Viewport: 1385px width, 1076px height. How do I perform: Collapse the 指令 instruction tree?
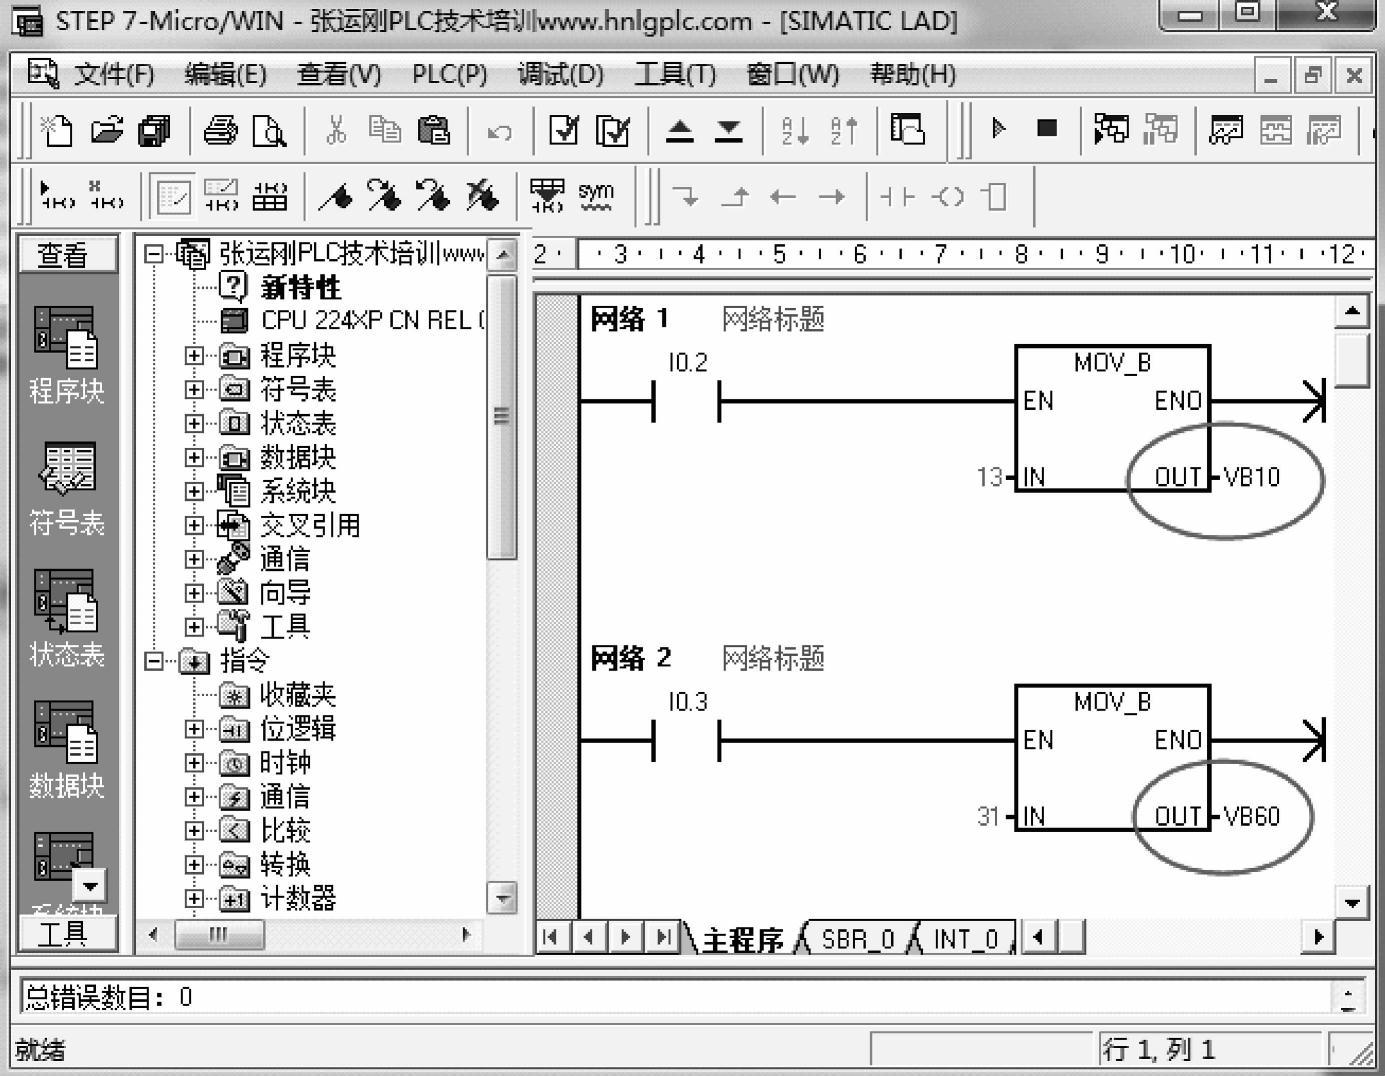[153, 661]
